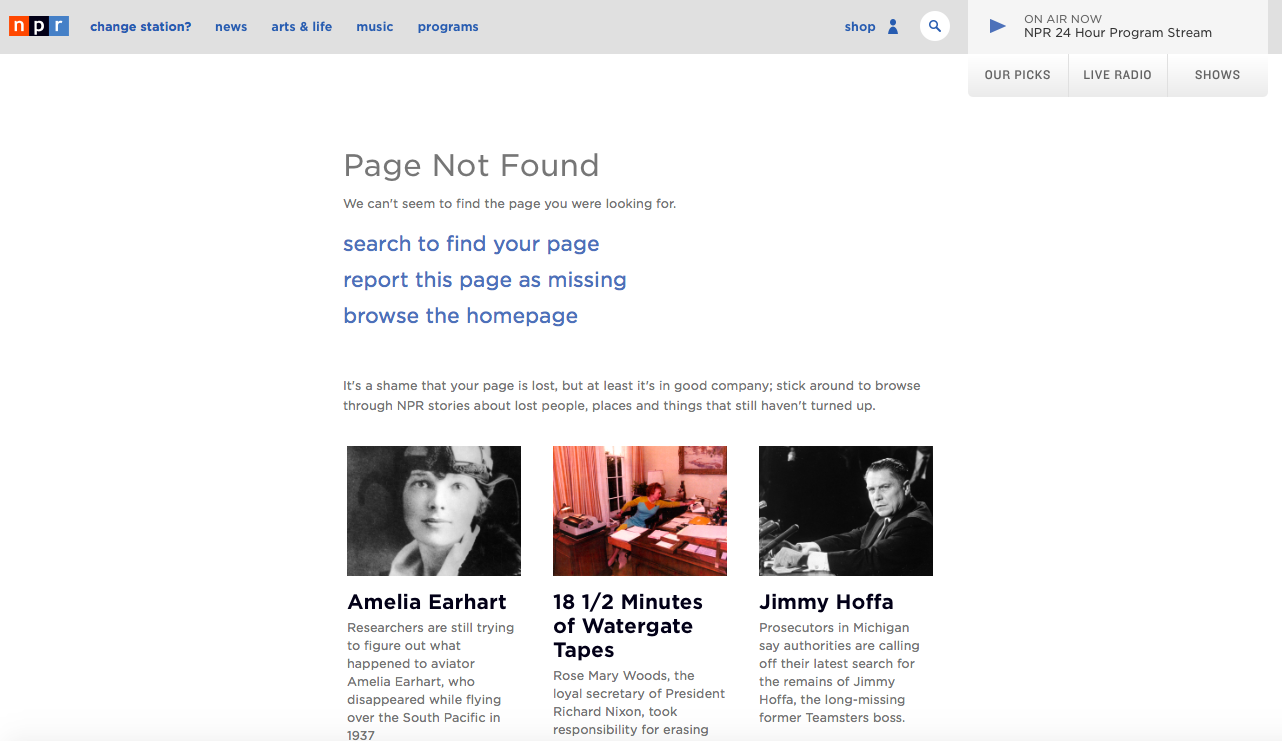This screenshot has width=1282, height=741.
Task: Open the Watergate tapes office photo
Action: (x=640, y=511)
